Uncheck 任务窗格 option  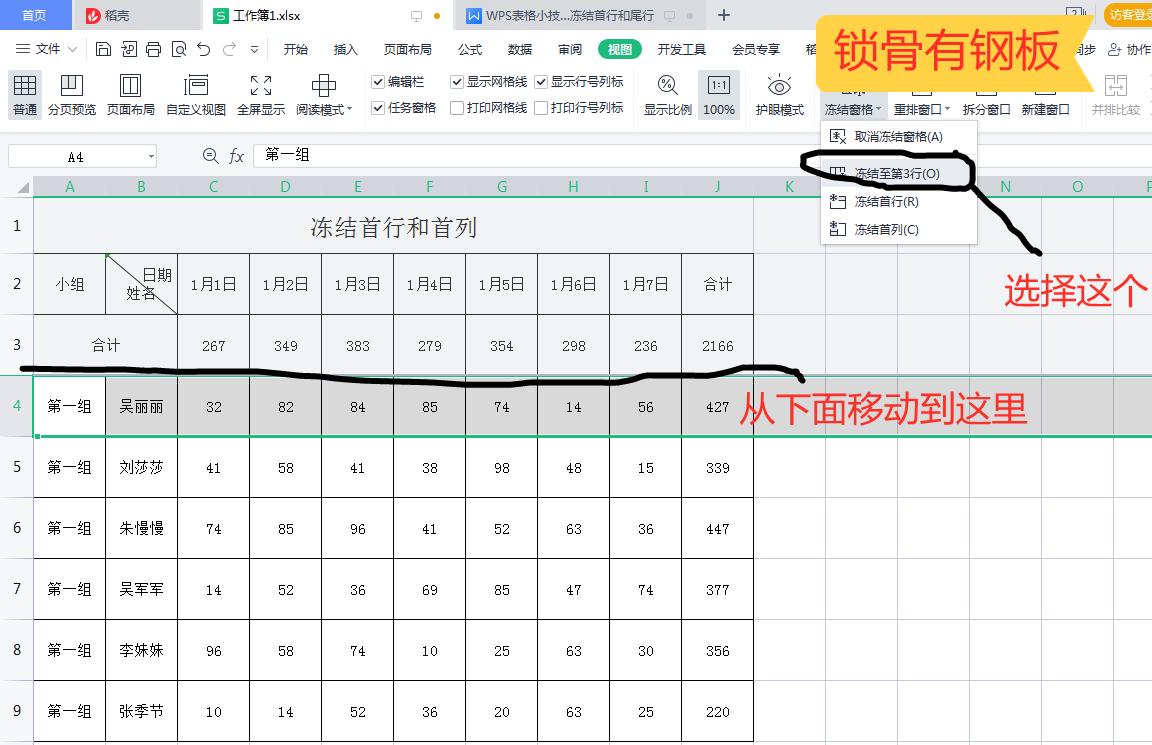(x=378, y=107)
